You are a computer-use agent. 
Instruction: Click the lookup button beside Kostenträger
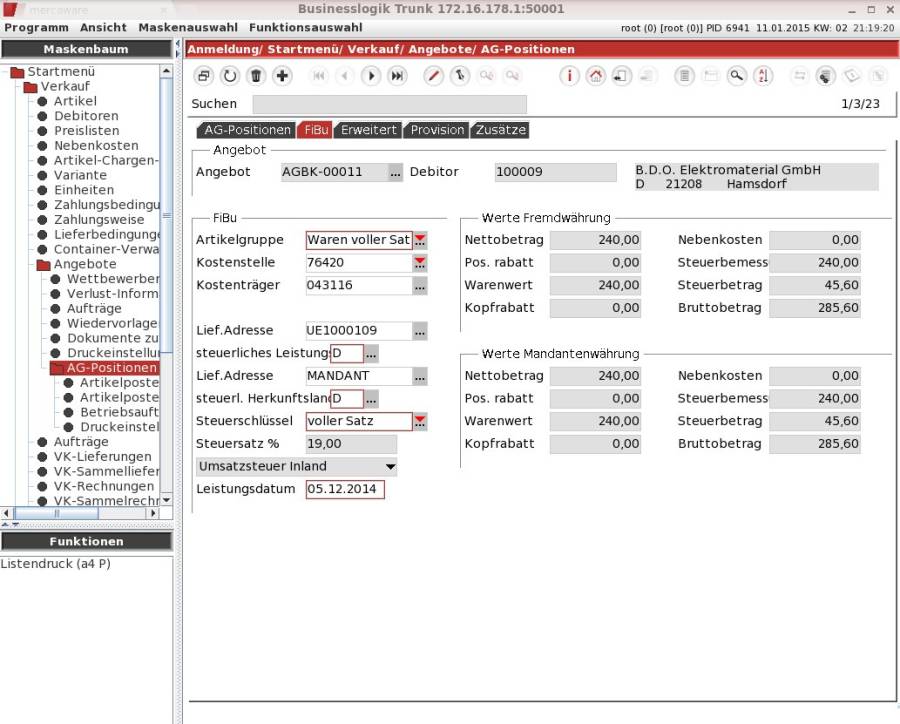[x=420, y=286]
